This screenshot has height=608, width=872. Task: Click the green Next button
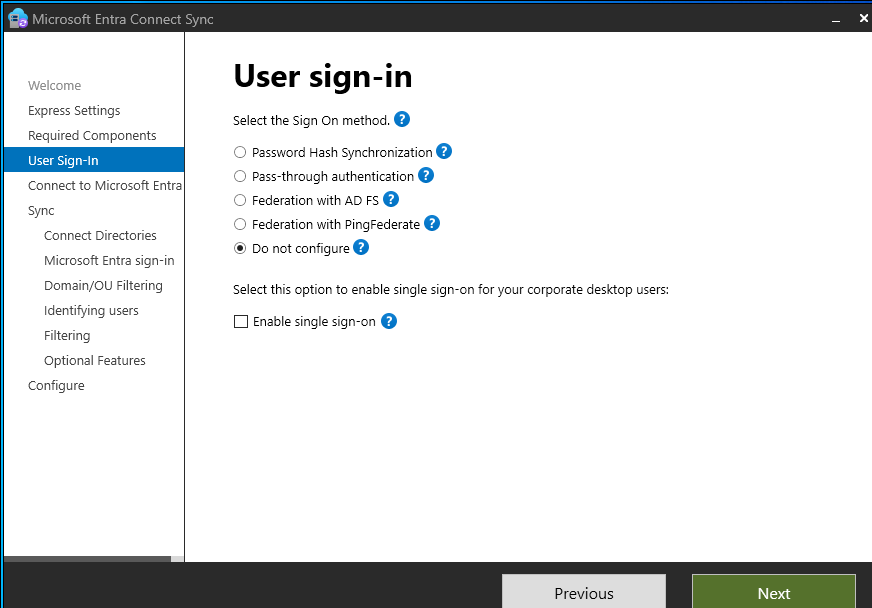pyautogui.click(x=774, y=592)
